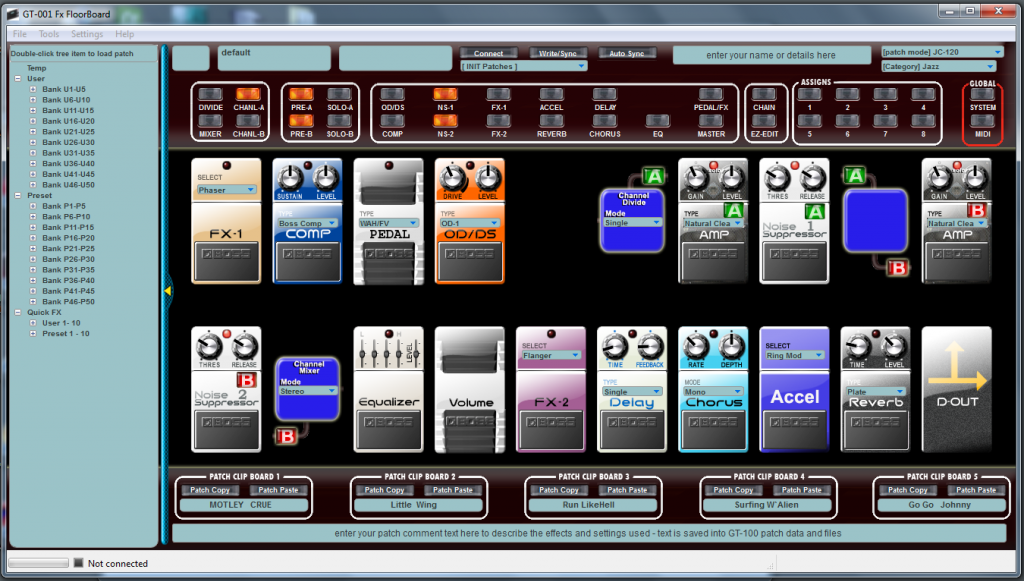Click the red B icon below Channel Mixer

[286, 436]
